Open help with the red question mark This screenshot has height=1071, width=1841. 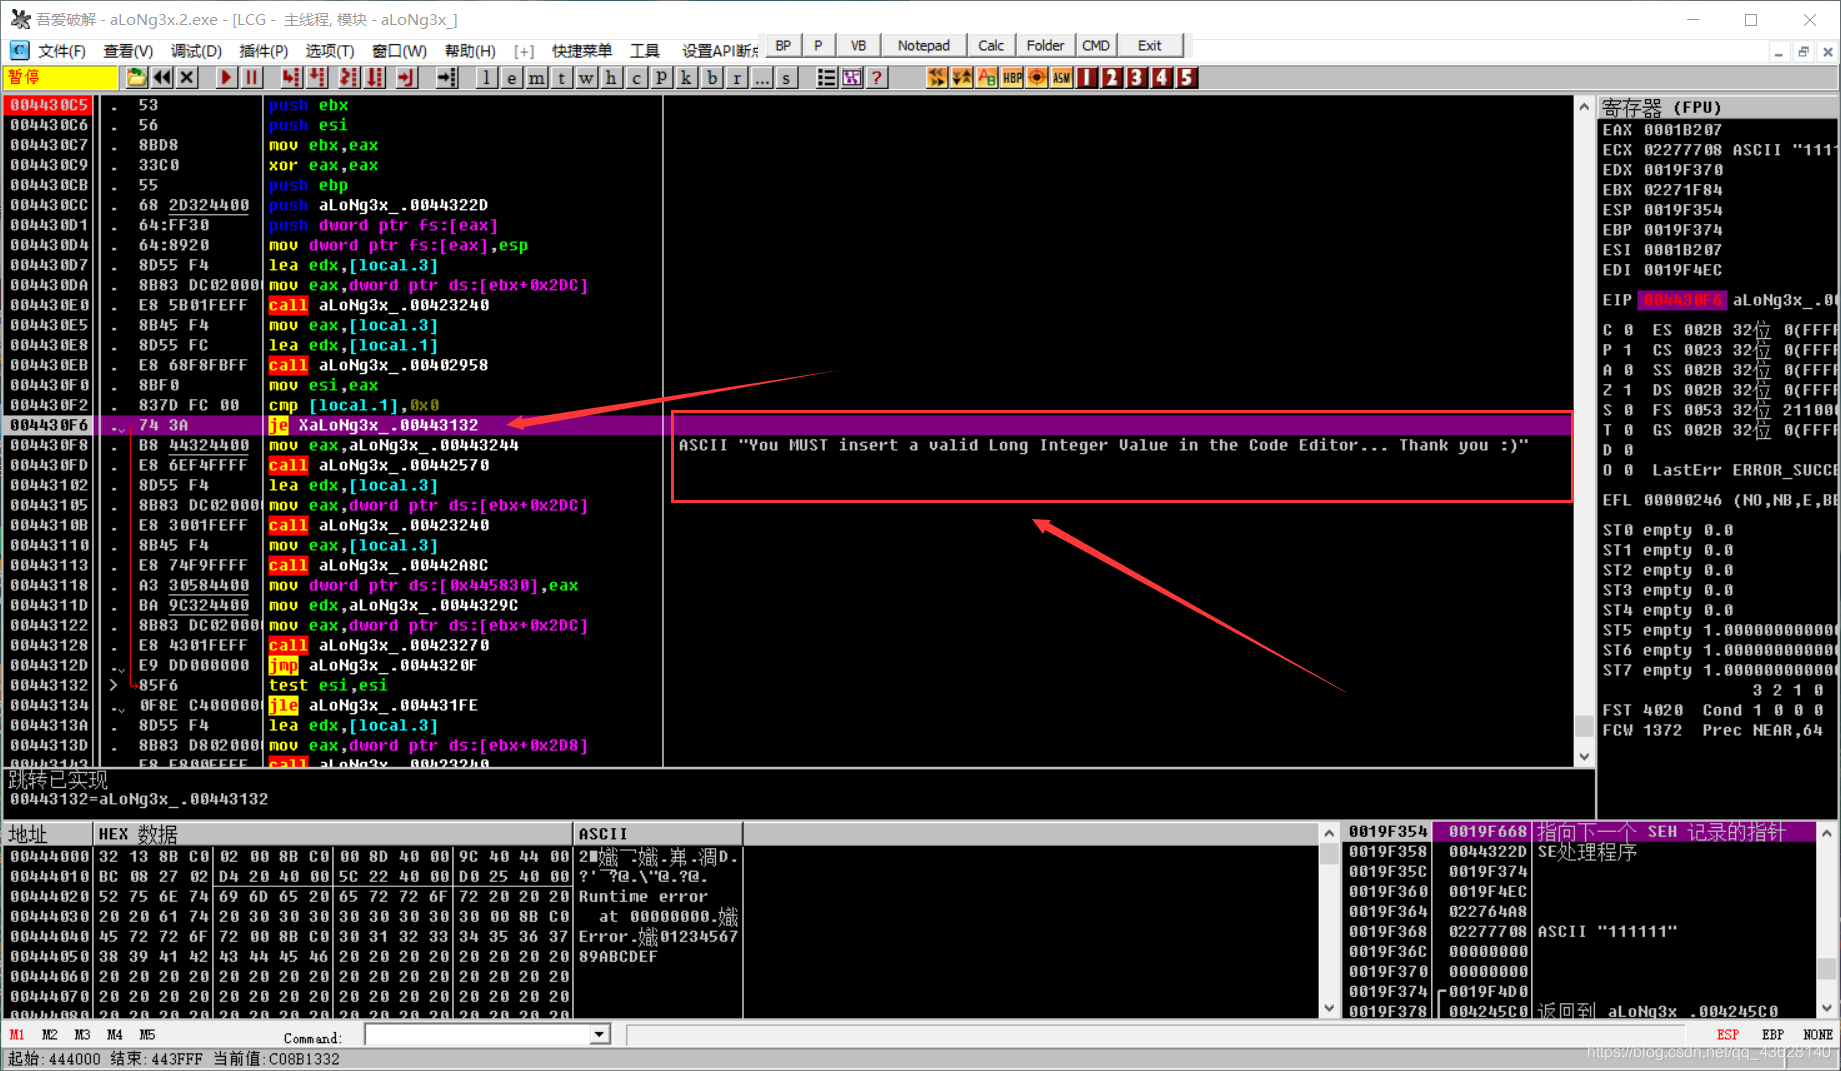(x=877, y=77)
